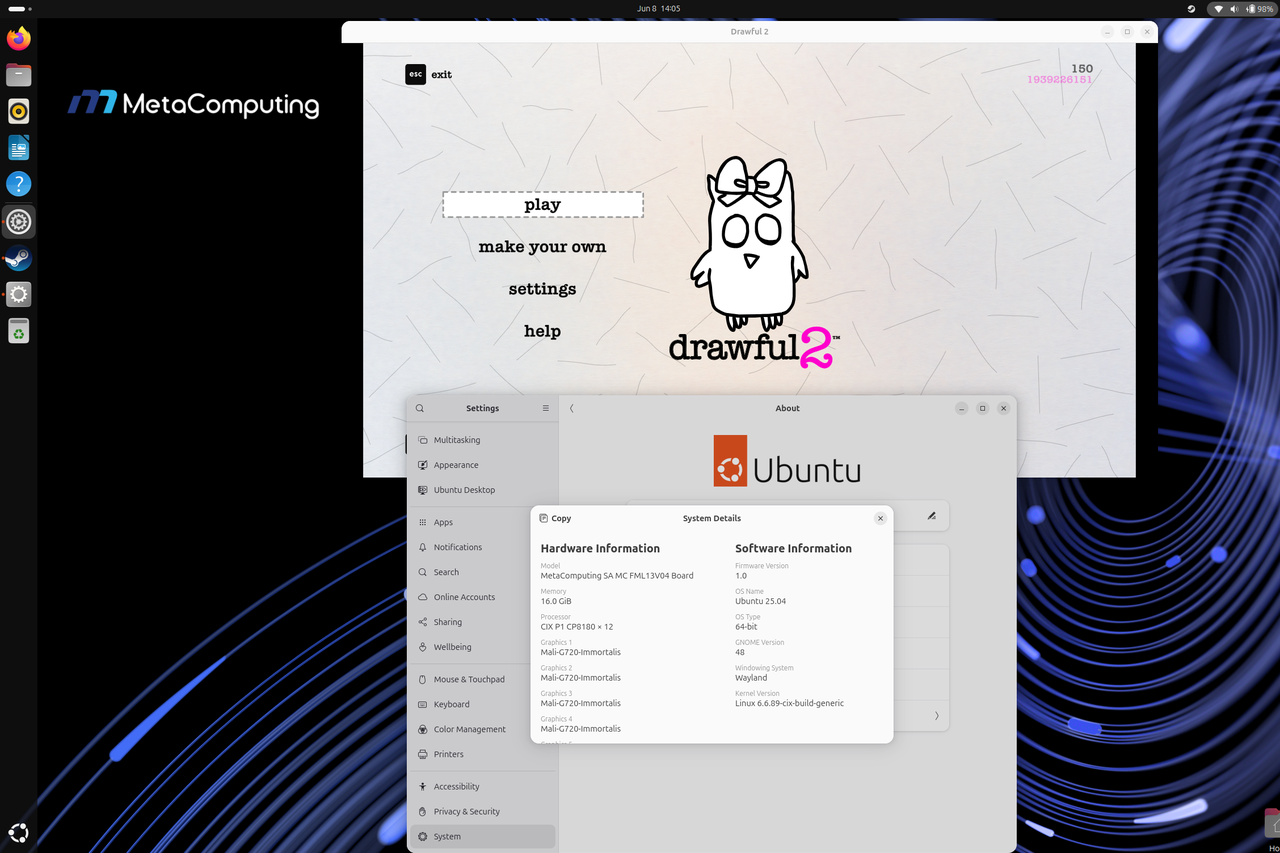
Task: Show all applications via Ubuntu logo button
Action: 18,832
